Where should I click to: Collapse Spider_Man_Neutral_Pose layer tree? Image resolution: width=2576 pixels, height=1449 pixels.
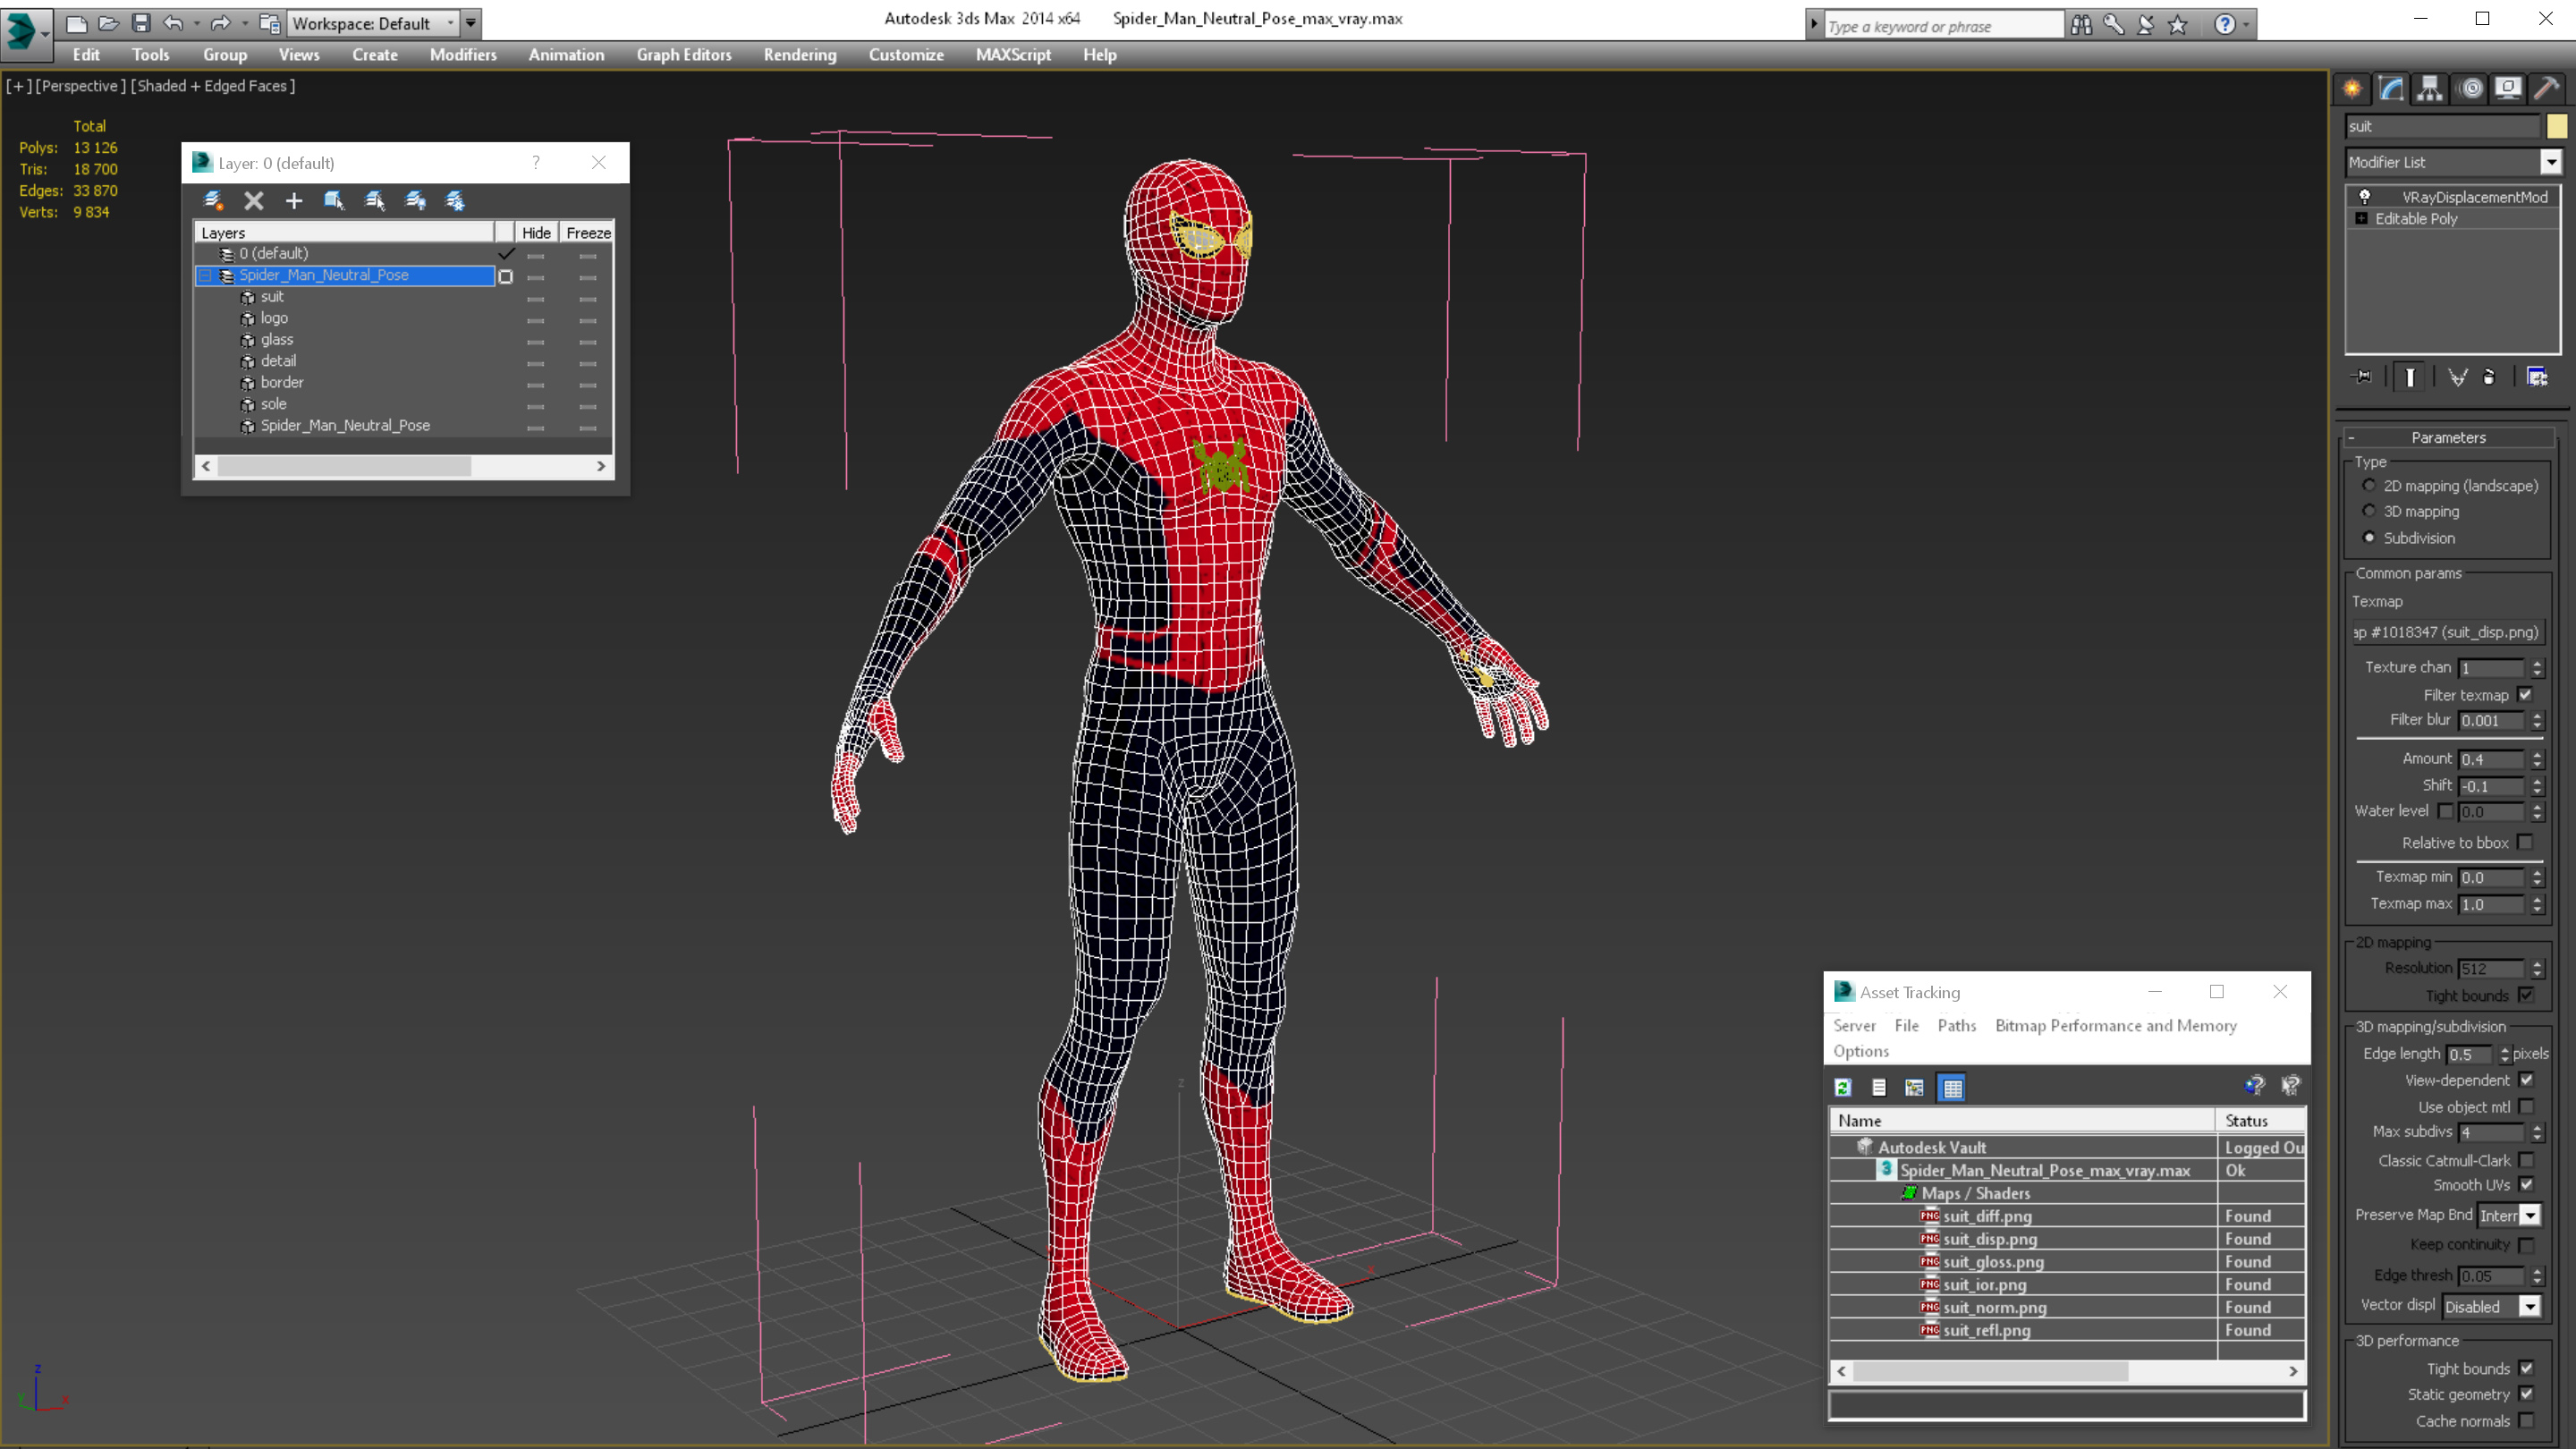(205, 275)
